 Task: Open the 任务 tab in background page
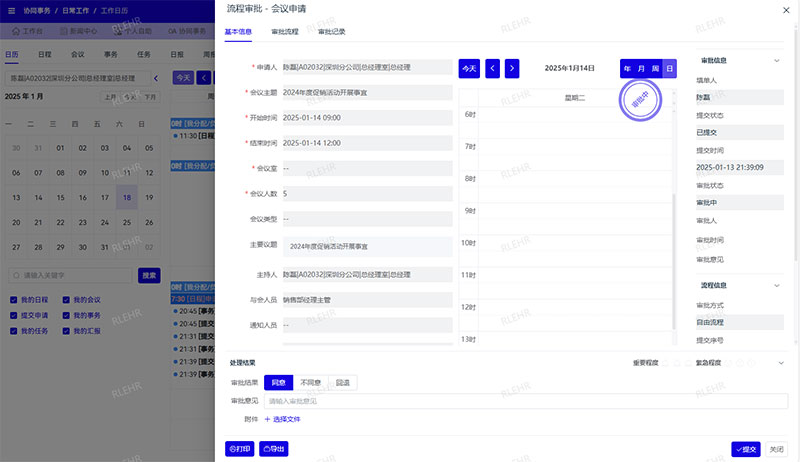point(143,54)
